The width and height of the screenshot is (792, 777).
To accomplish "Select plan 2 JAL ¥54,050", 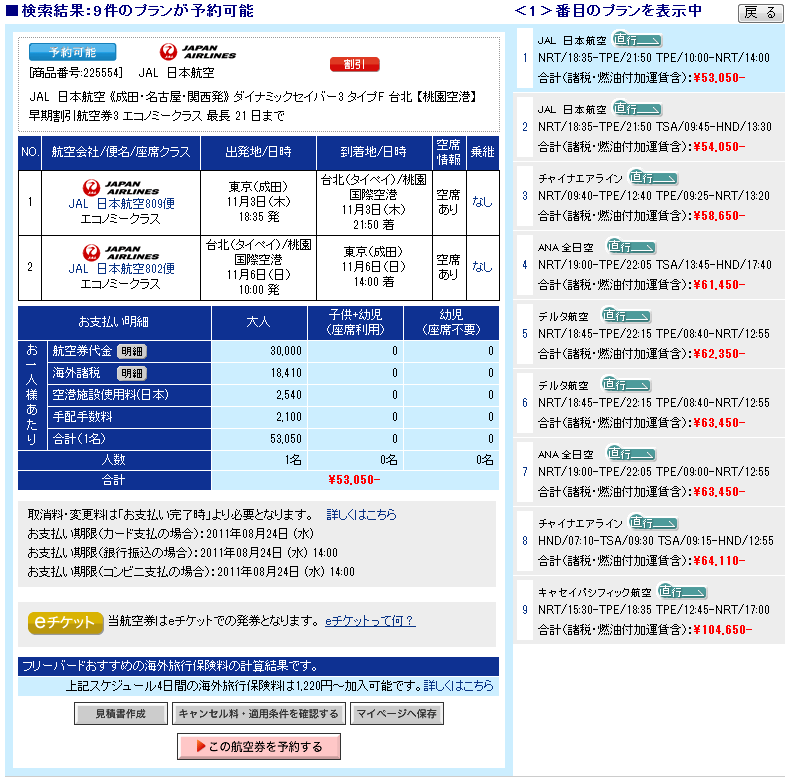I will point(649,127).
